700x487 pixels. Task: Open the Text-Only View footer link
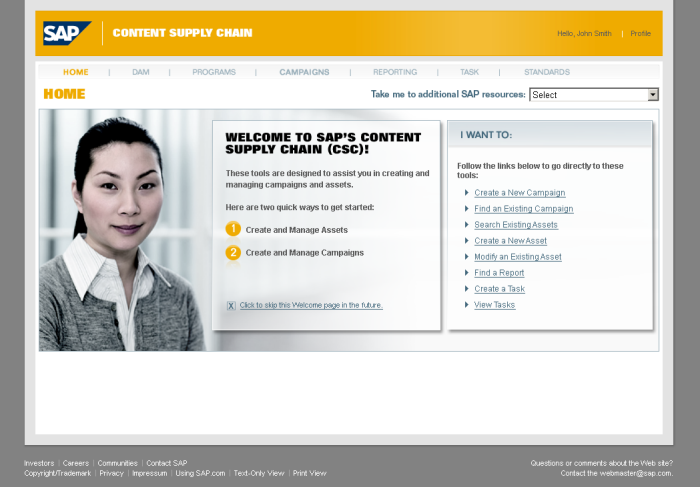tap(259, 473)
